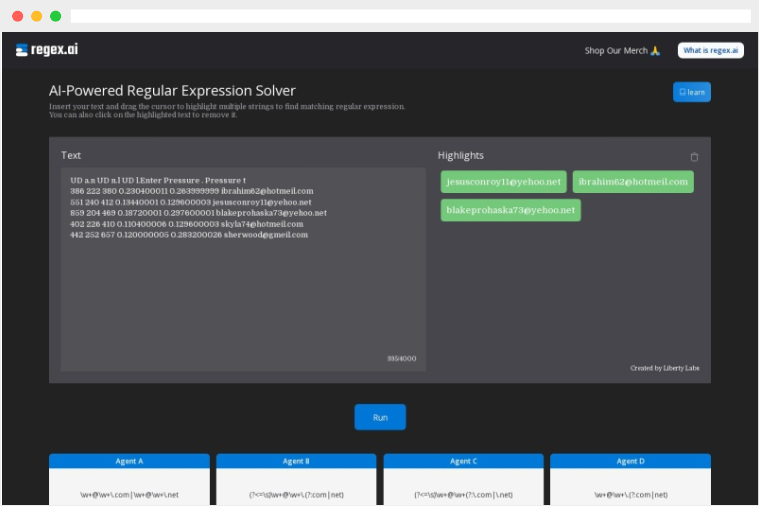759x506 pixels.
Task: Click the Run button
Action: (x=380, y=417)
